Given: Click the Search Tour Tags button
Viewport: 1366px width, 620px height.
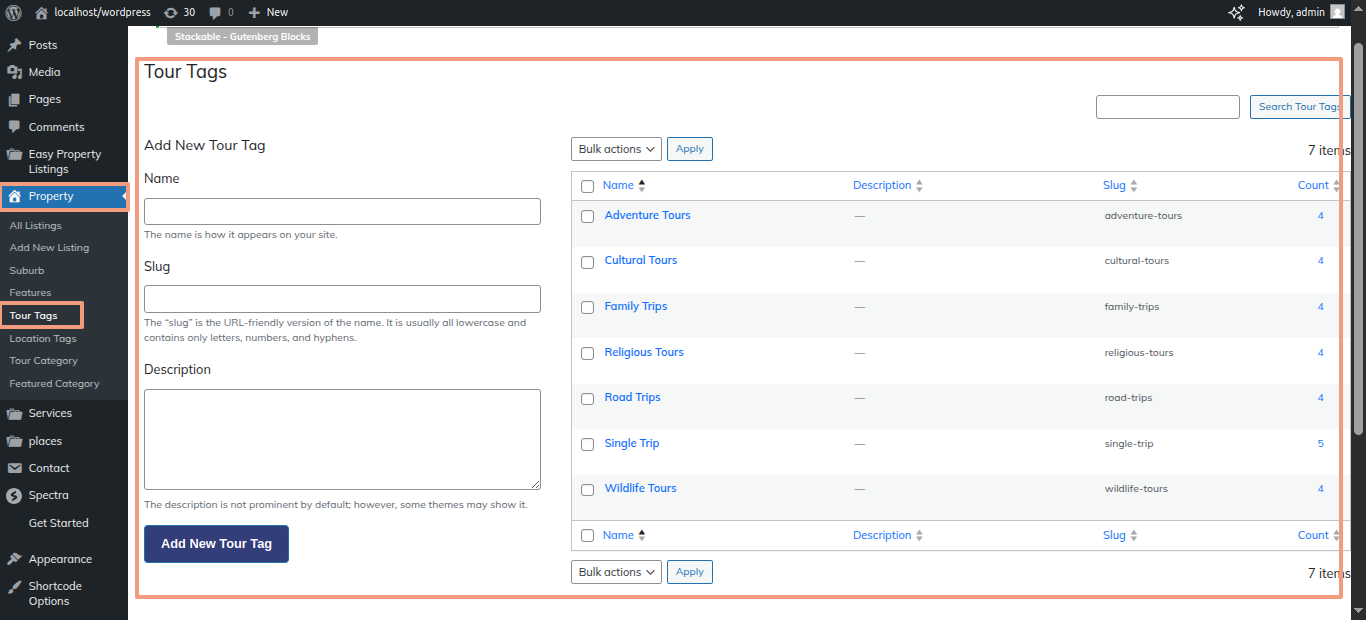Looking at the screenshot, I should pos(1300,107).
